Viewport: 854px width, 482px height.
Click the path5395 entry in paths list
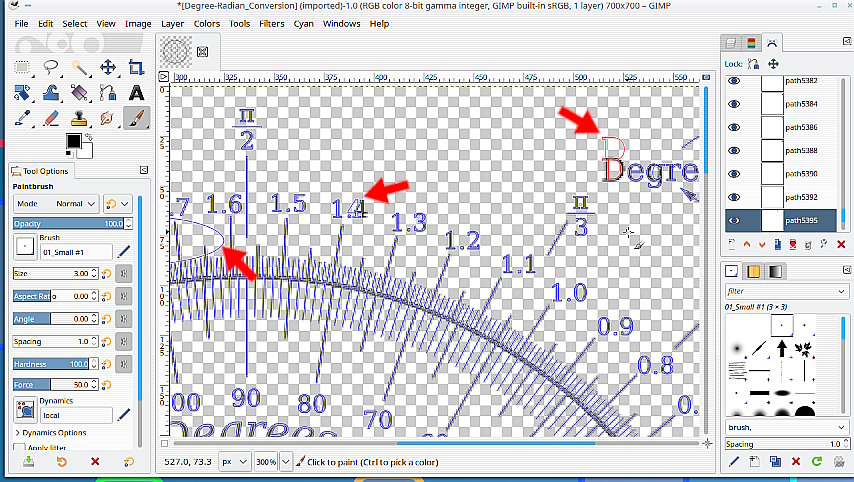pos(800,221)
